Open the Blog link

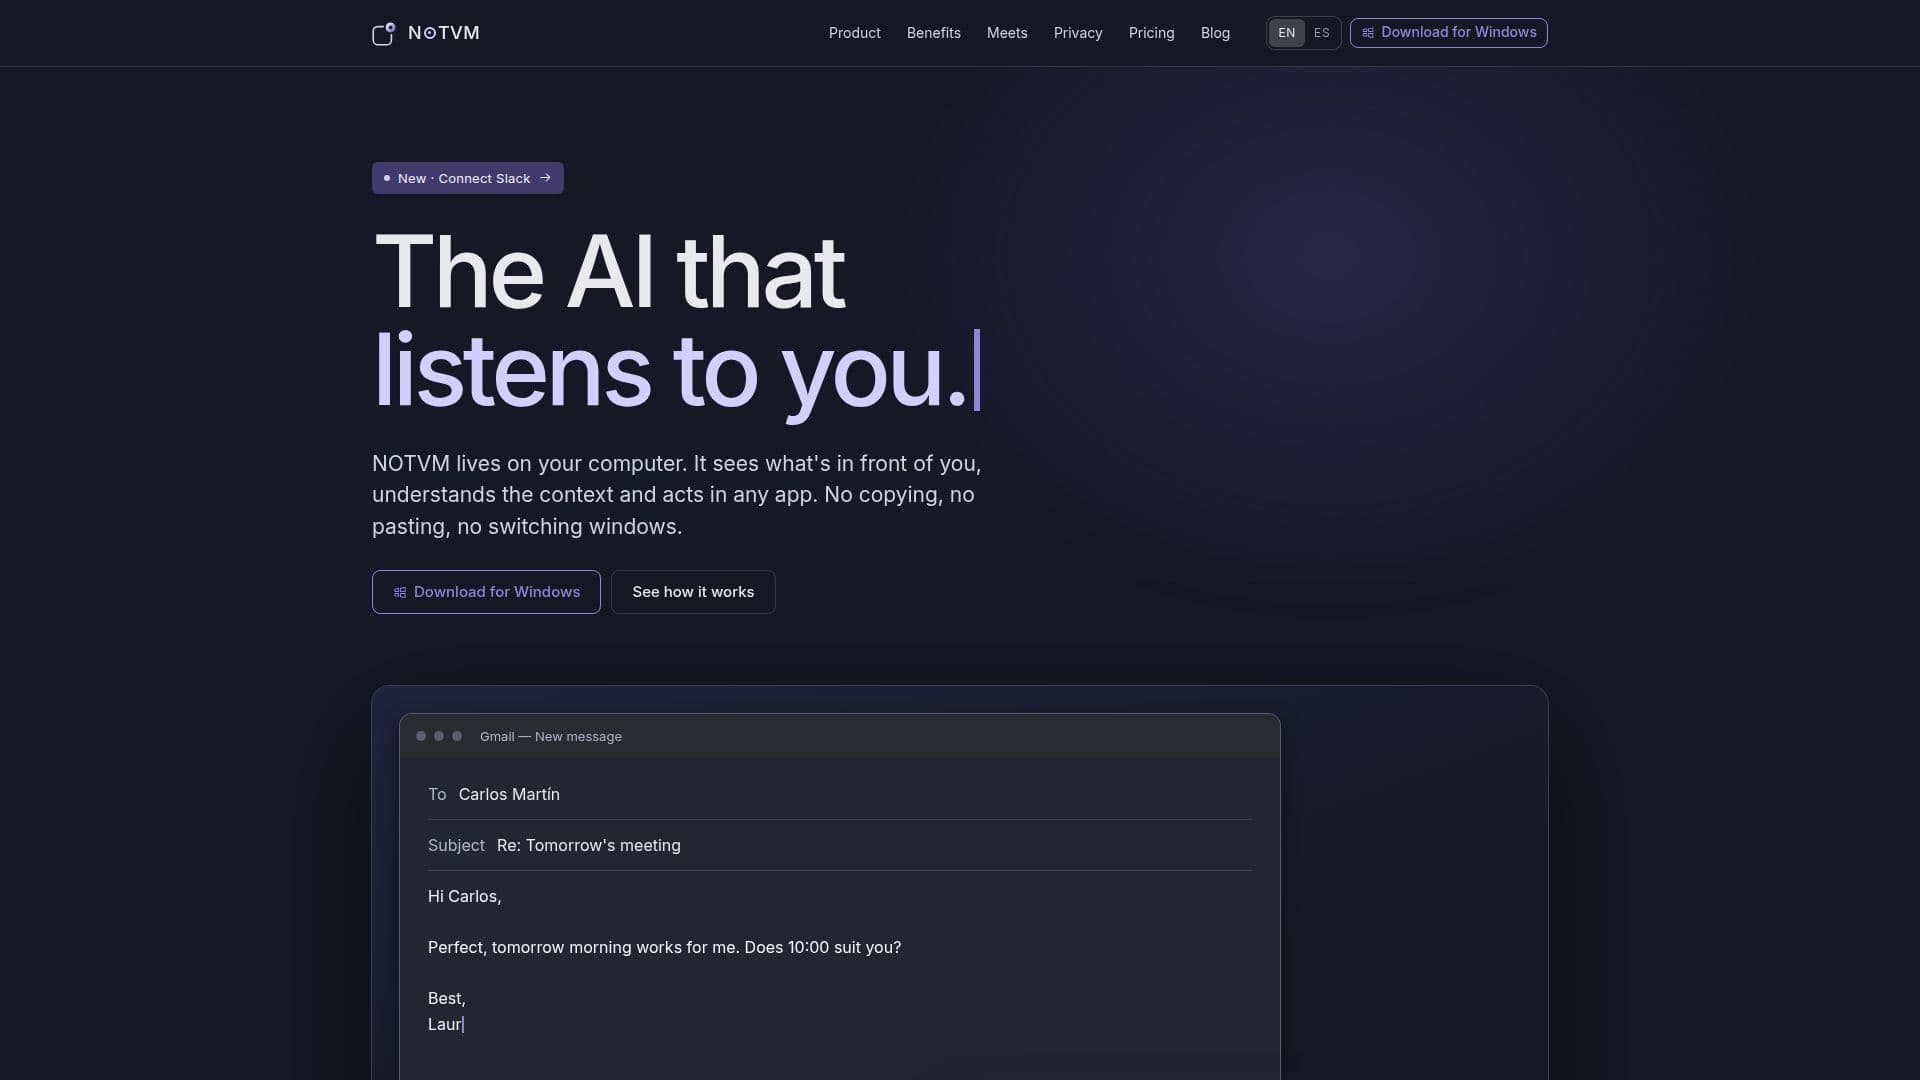click(1215, 33)
